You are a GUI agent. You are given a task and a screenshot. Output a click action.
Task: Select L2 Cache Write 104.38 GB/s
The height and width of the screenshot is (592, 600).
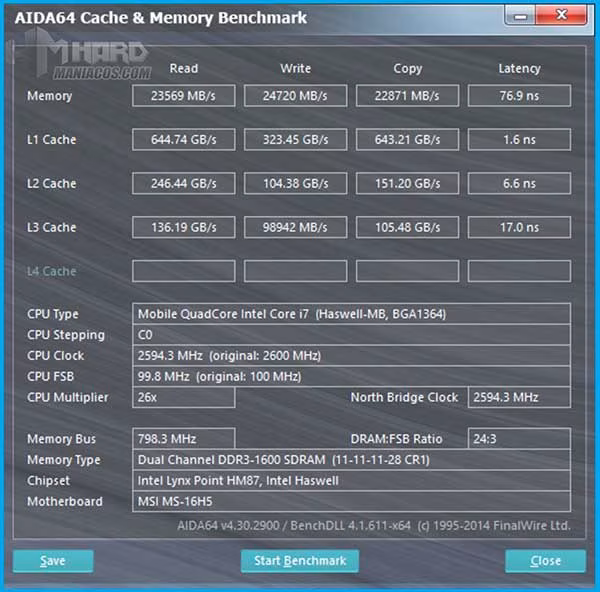(x=295, y=184)
